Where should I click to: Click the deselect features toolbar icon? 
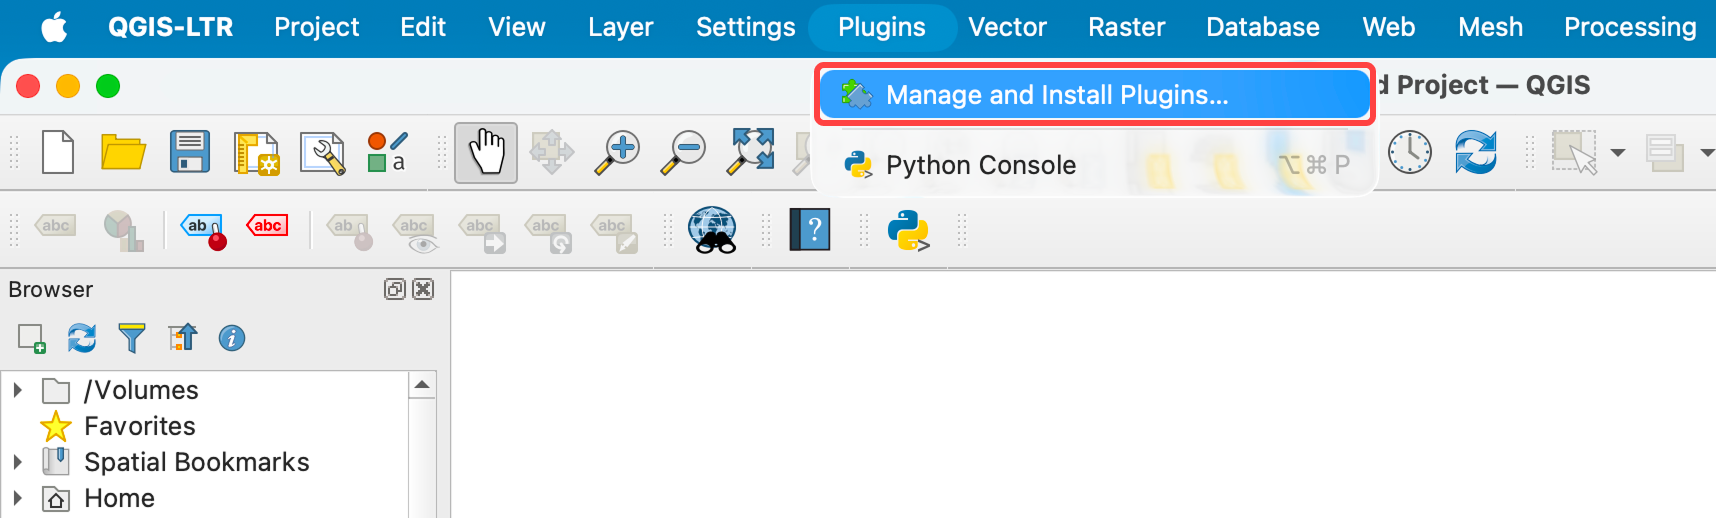point(1665,153)
